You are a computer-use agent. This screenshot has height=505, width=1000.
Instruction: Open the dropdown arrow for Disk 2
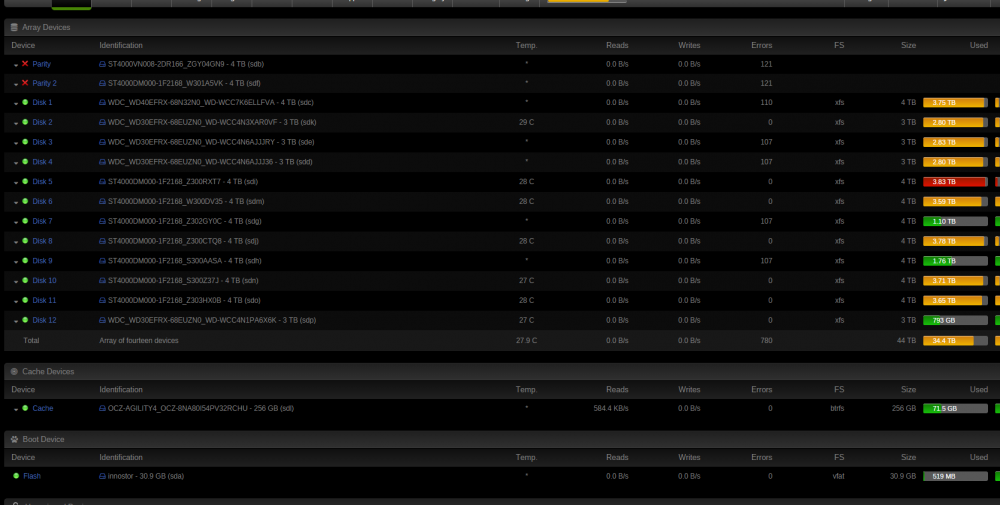click(16, 123)
